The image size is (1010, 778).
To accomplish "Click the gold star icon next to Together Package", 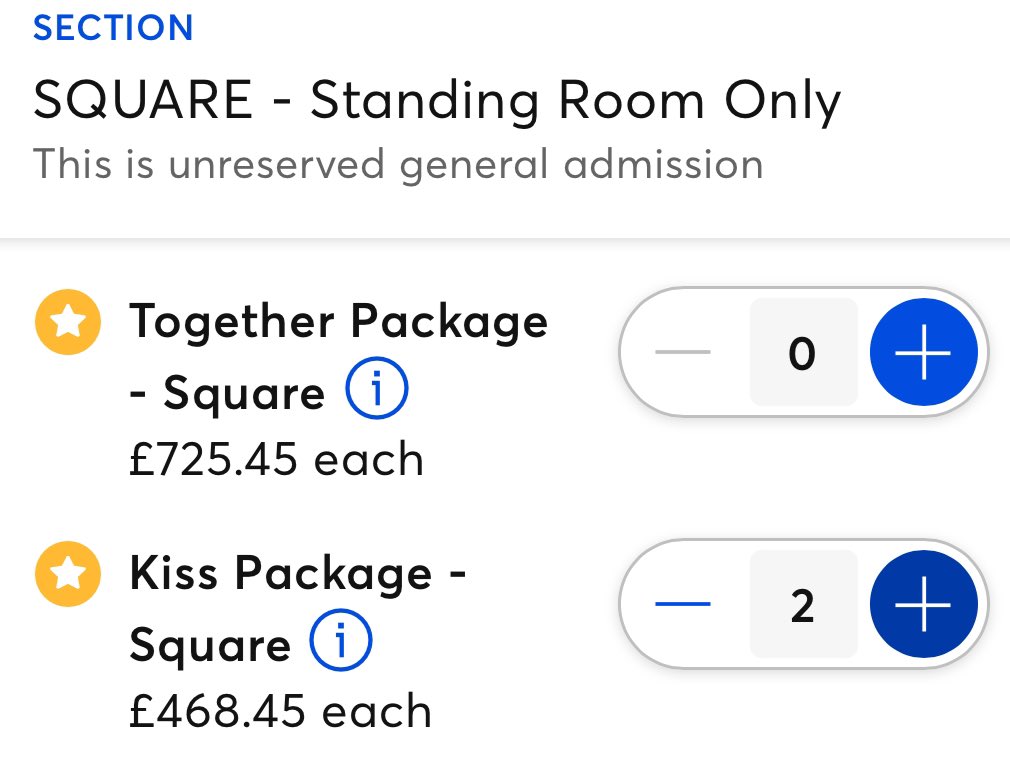I will click(x=67, y=324).
